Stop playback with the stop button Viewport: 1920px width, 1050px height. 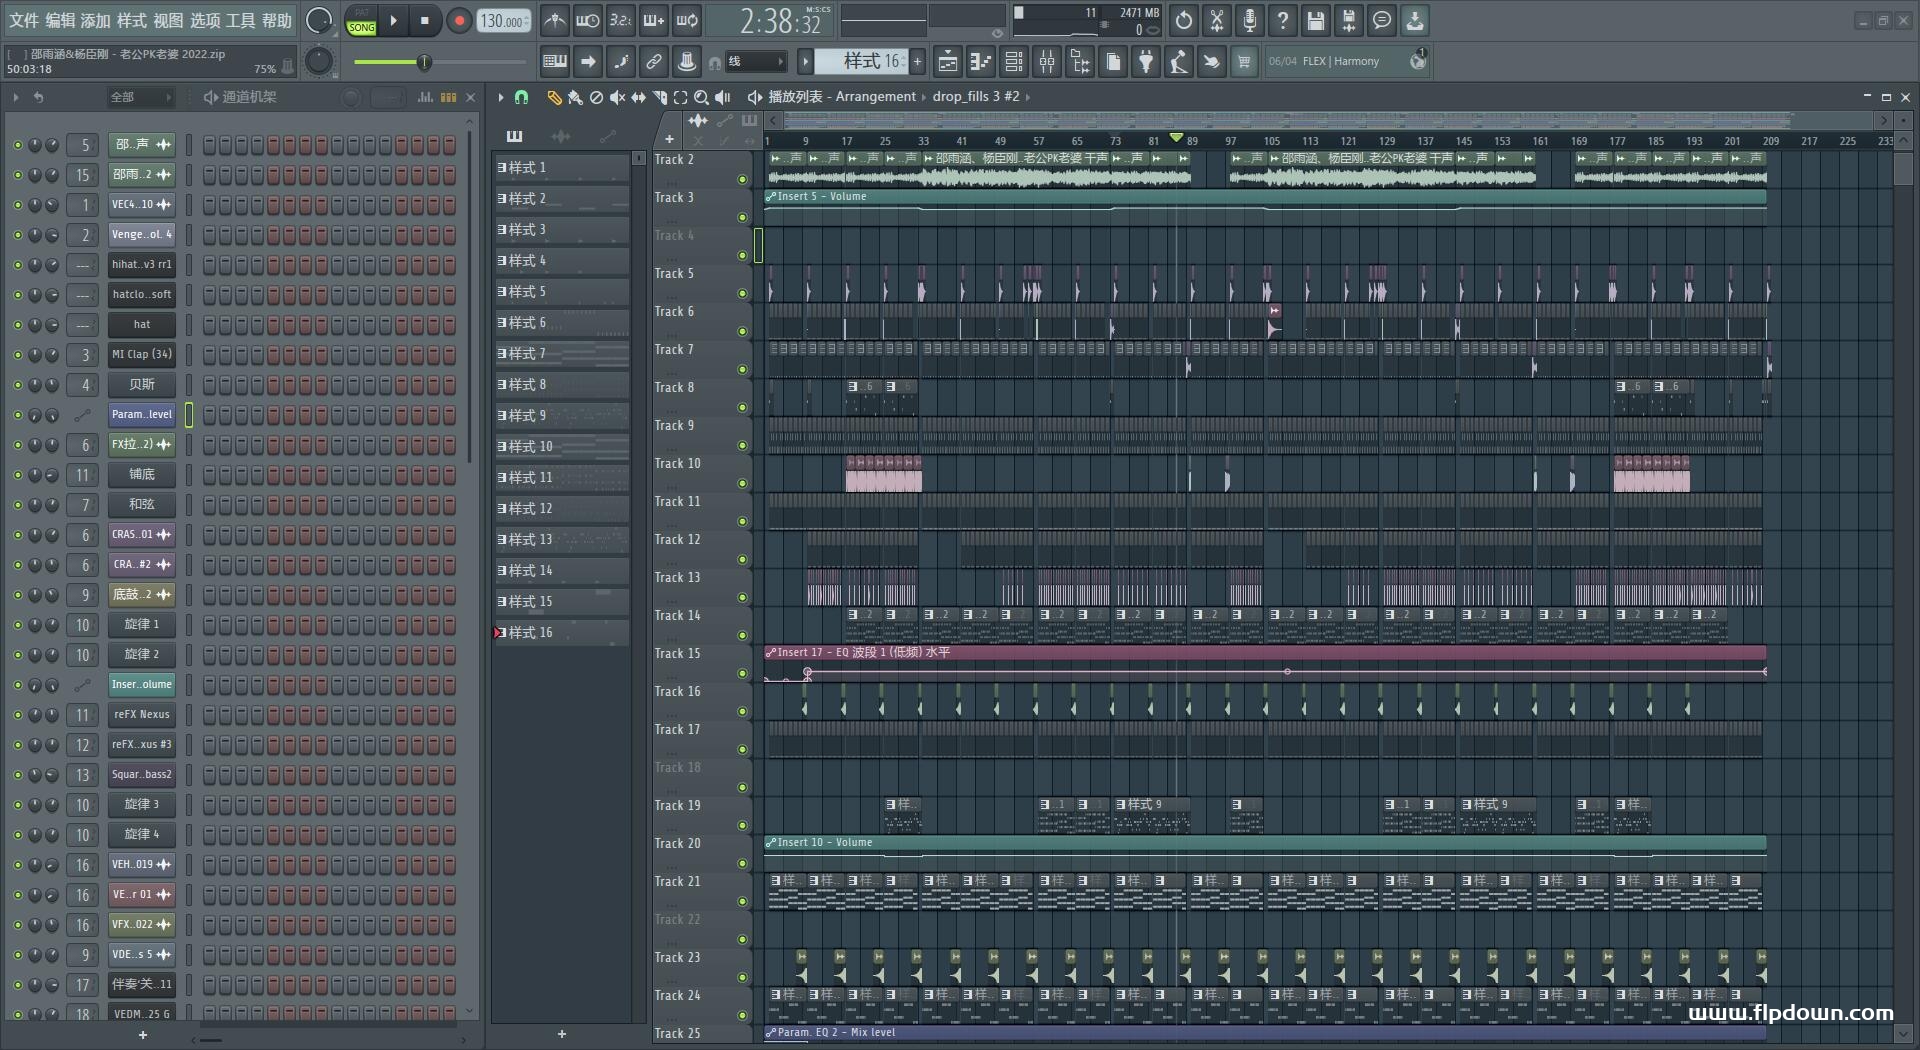pyautogui.click(x=425, y=20)
